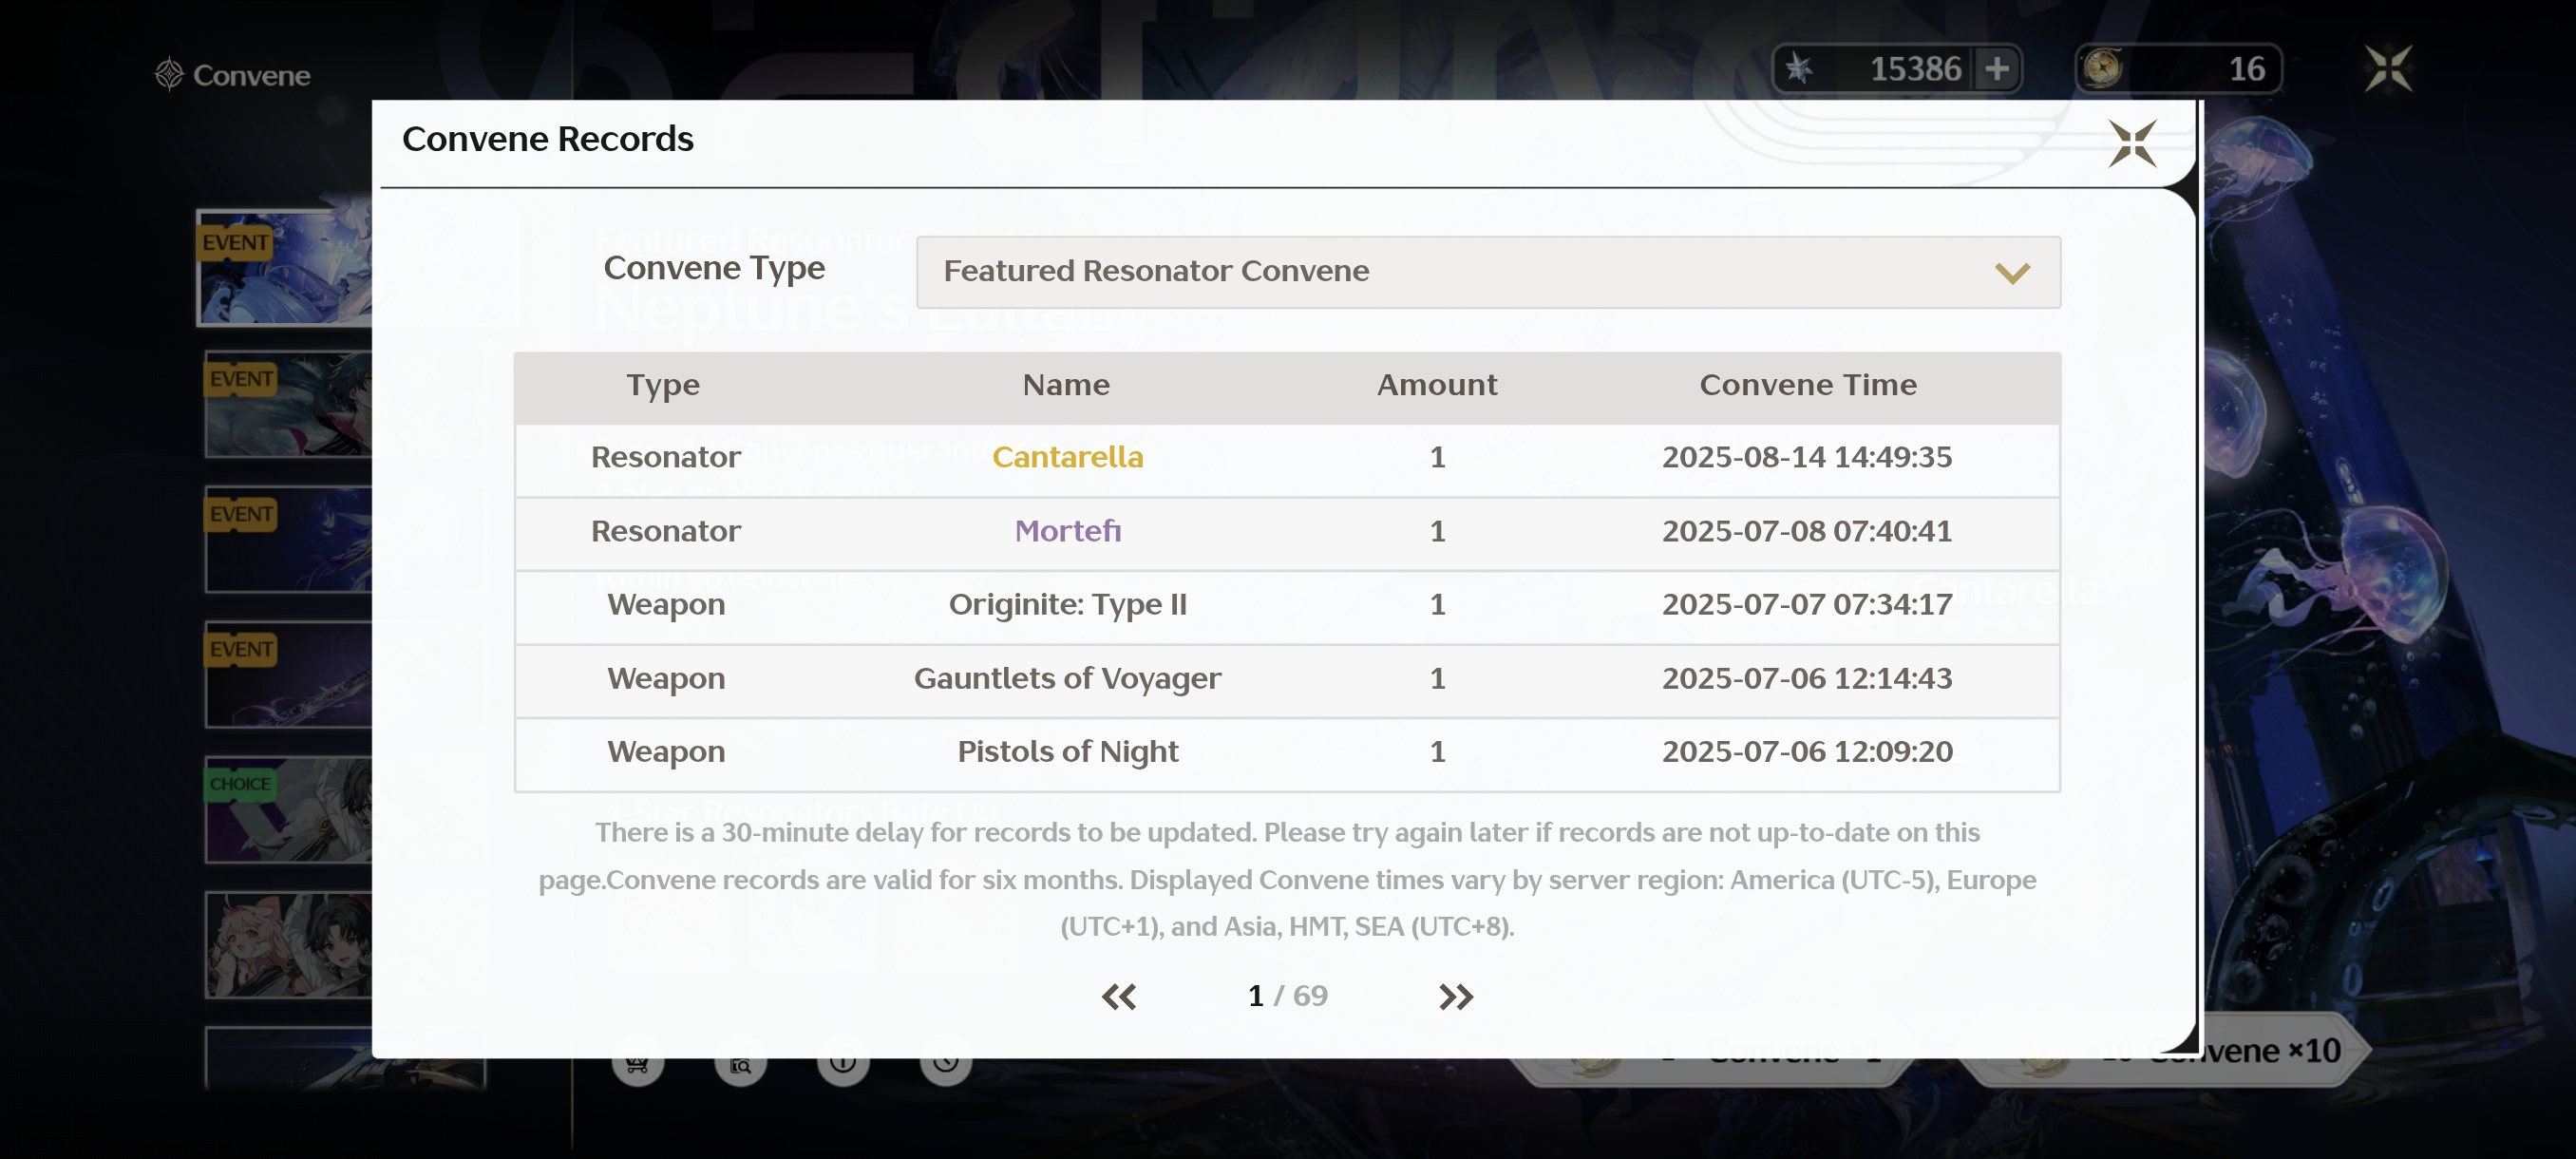
Task: Select the first EVENT banner thumbnail
Action: coord(285,268)
